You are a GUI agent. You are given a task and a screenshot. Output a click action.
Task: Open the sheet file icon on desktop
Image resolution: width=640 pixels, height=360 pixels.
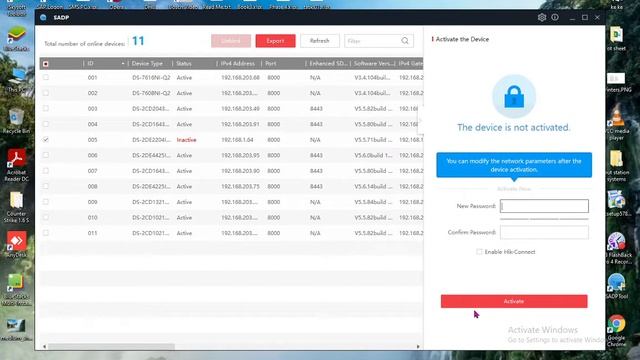pos(616,38)
